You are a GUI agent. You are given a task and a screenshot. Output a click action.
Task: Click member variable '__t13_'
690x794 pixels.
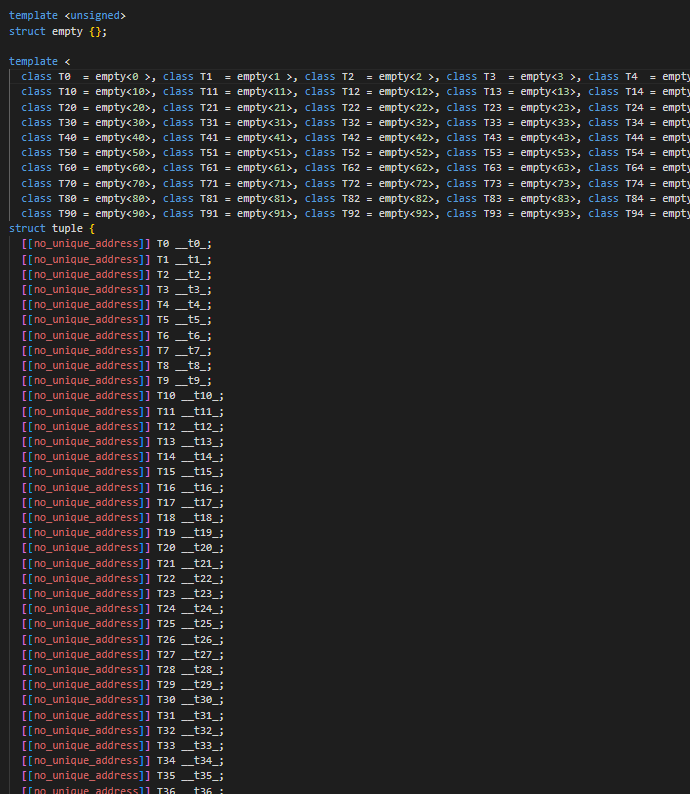click(x=200, y=442)
